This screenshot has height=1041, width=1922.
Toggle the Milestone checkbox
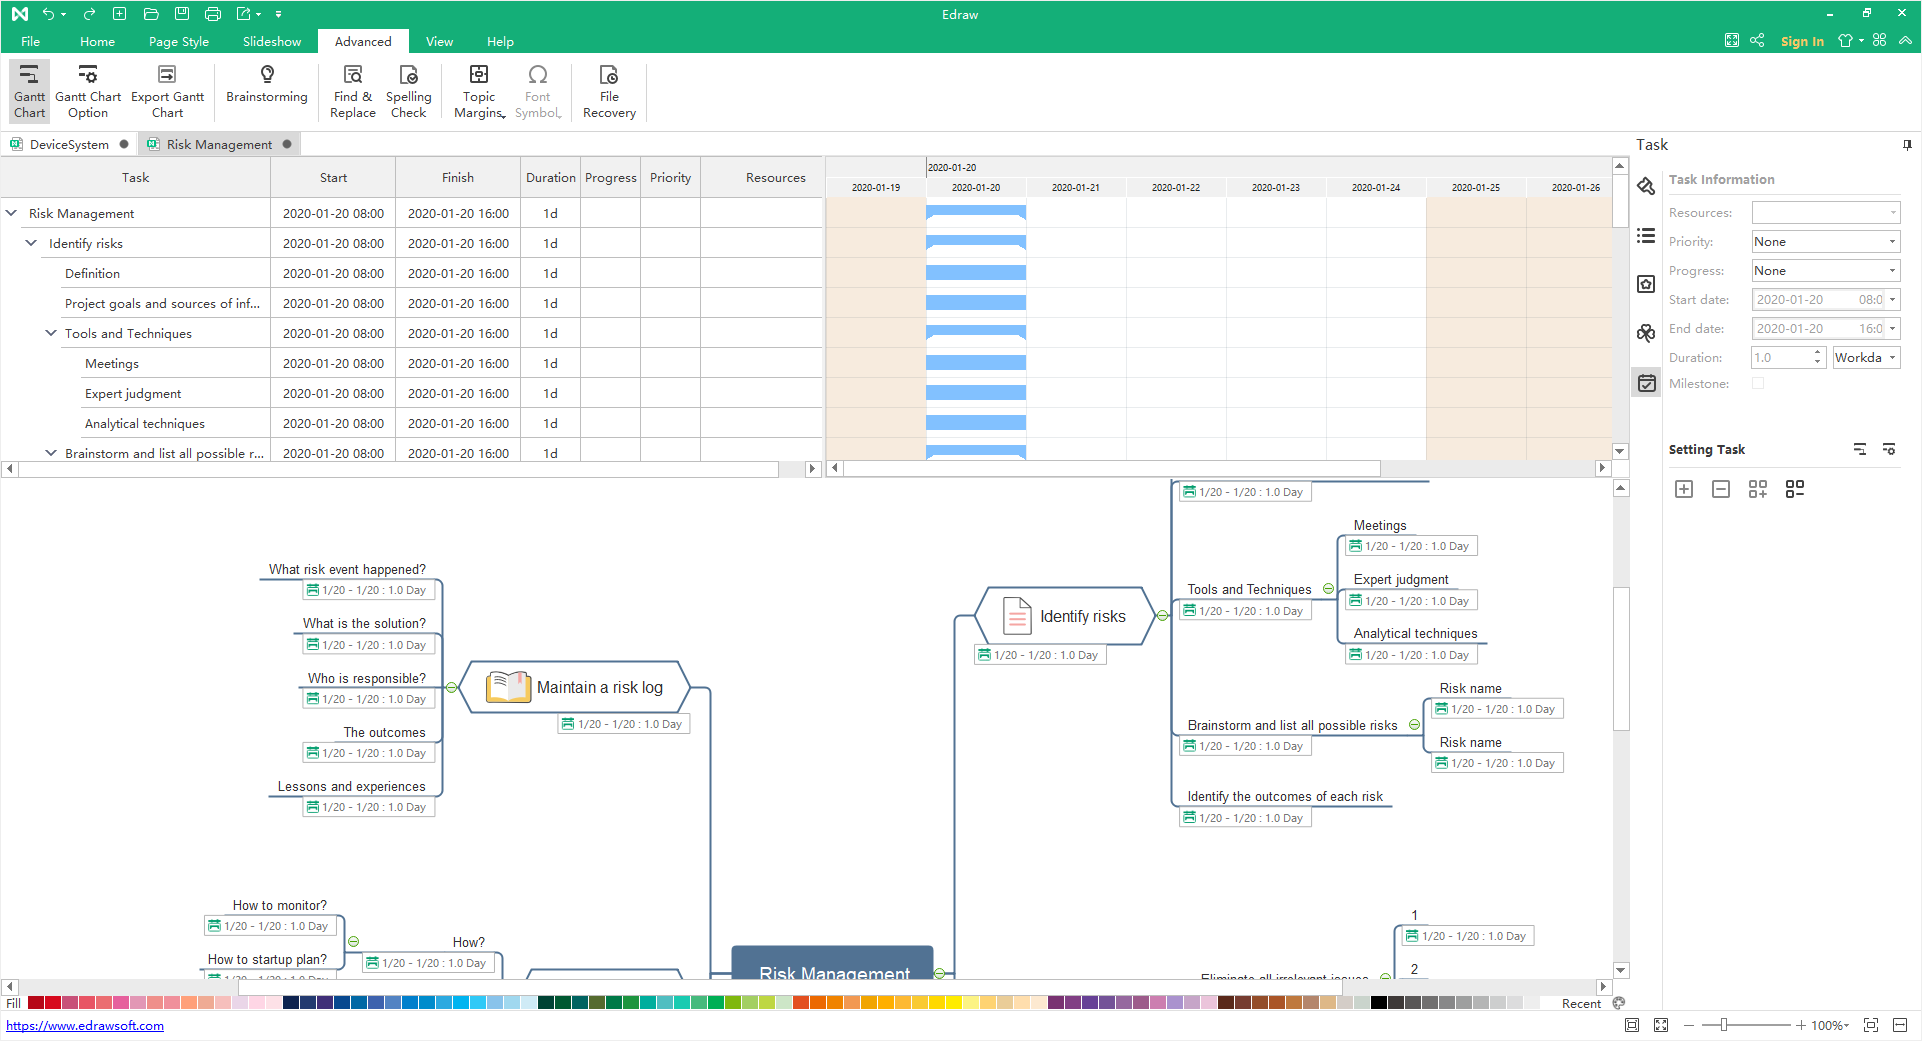coord(1758,383)
